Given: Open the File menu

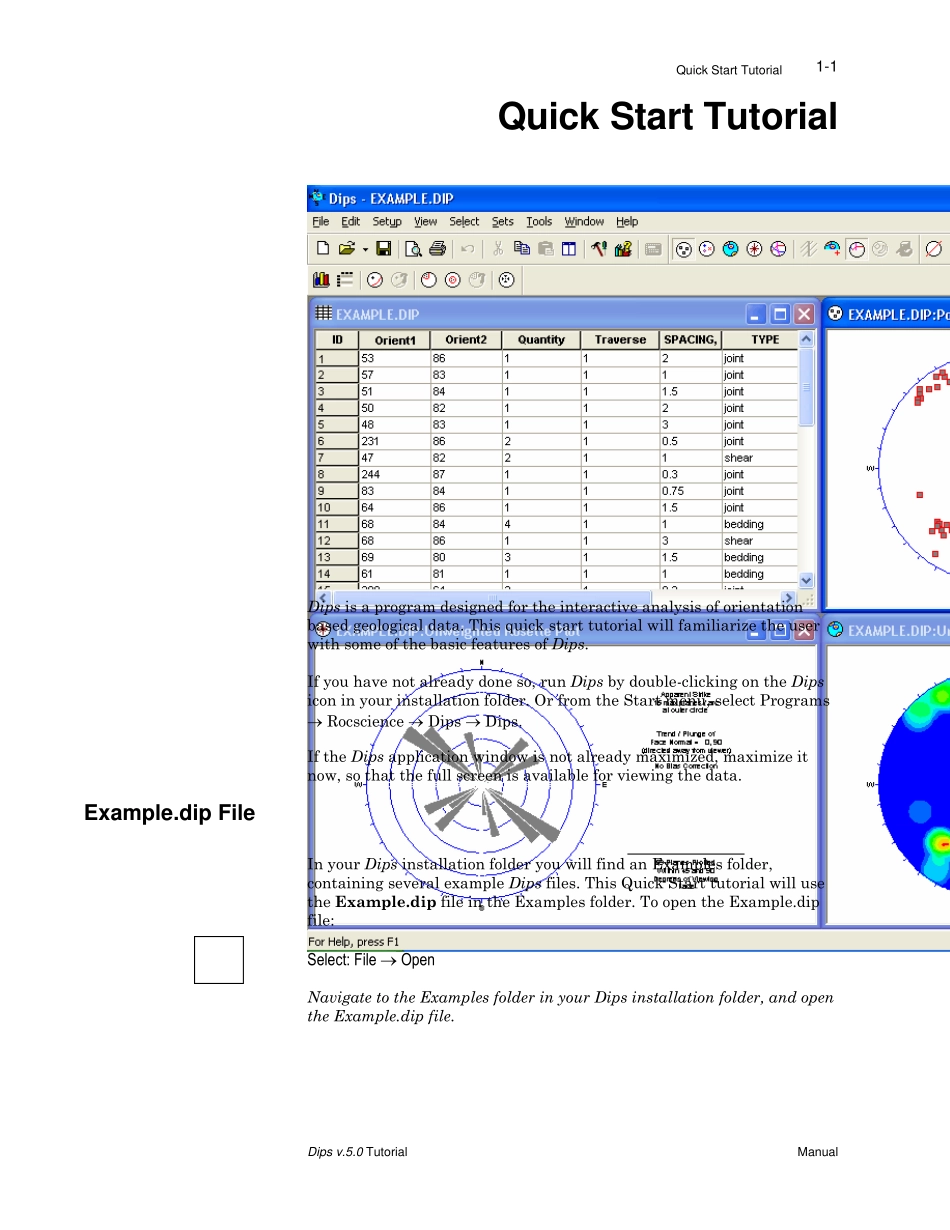Looking at the screenshot, I should click(320, 222).
